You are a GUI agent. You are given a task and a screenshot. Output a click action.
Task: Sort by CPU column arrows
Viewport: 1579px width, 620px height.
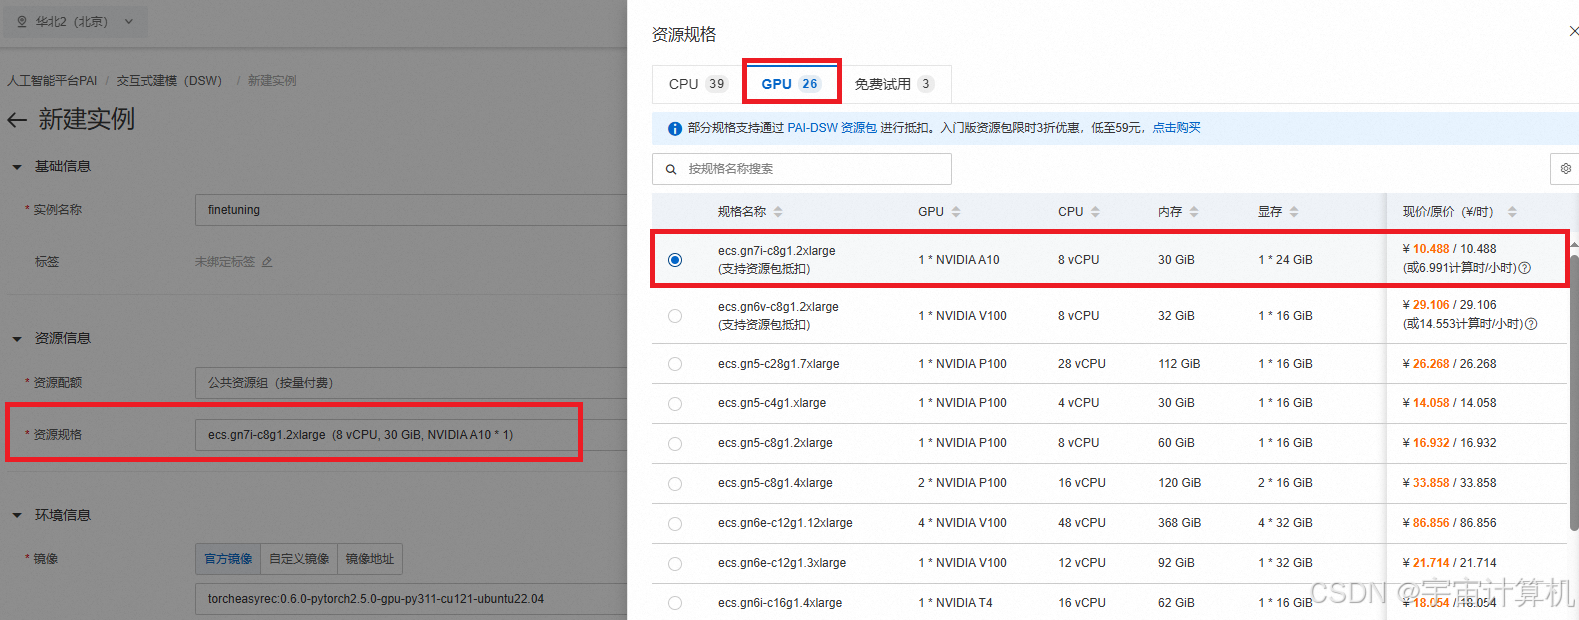tap(1095, 212)
